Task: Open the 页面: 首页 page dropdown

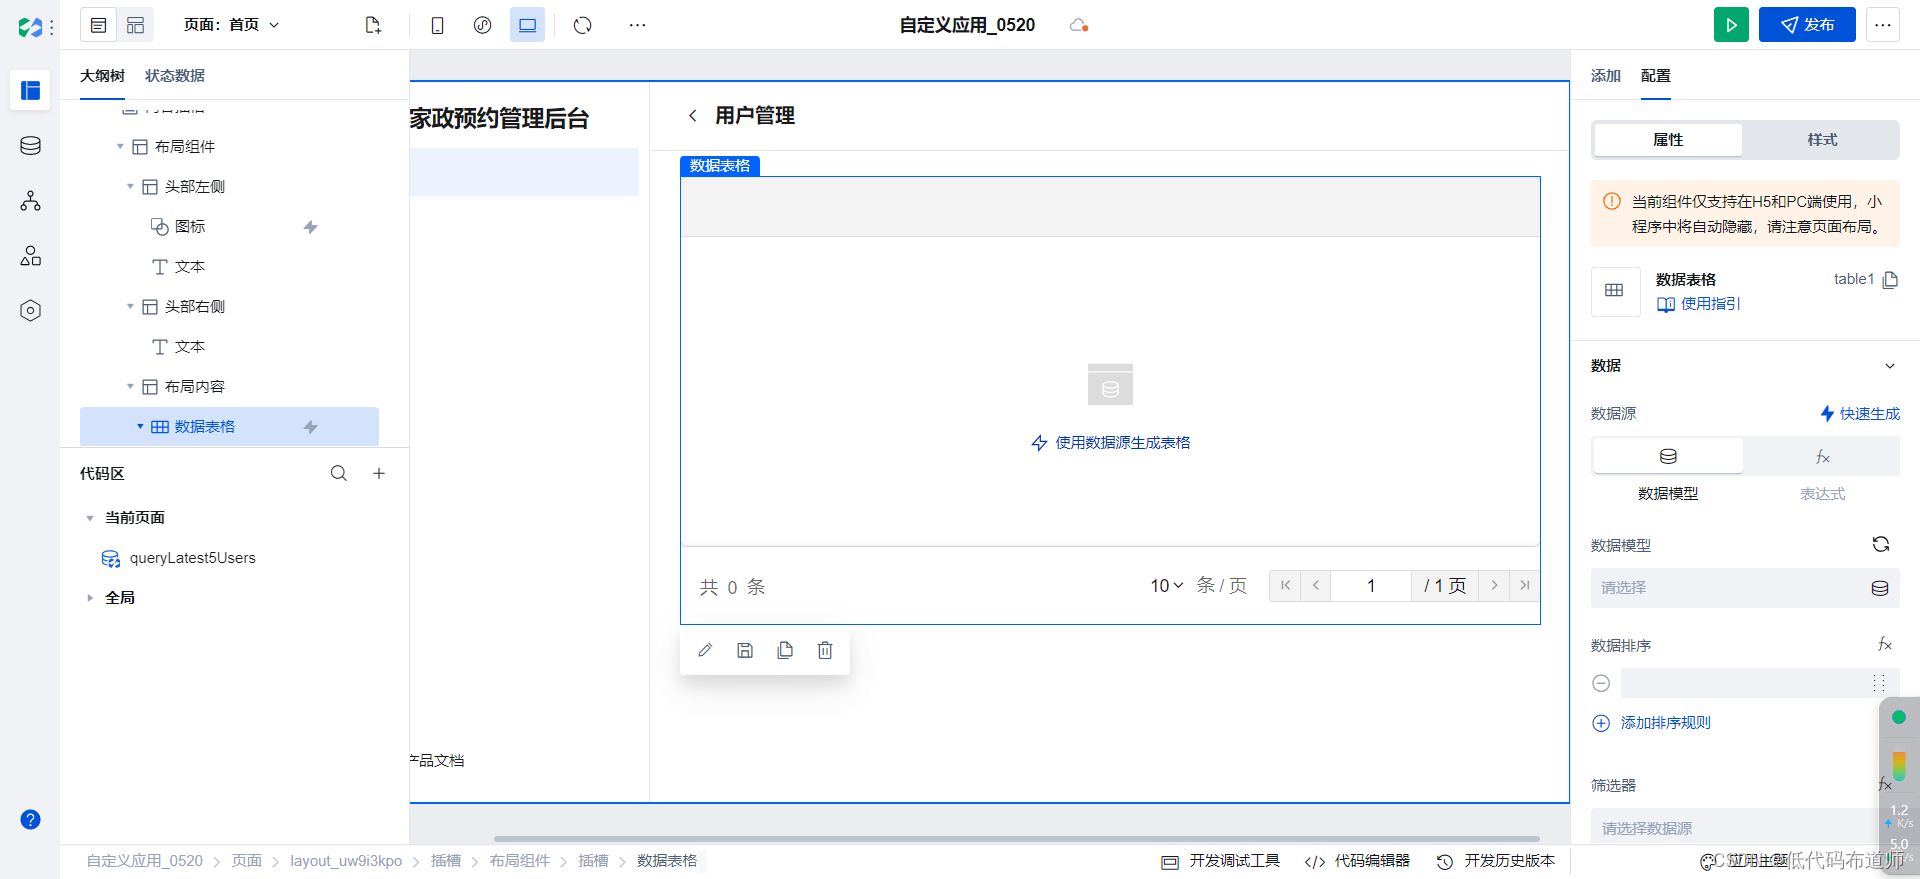Action: [x=232, y=25]
